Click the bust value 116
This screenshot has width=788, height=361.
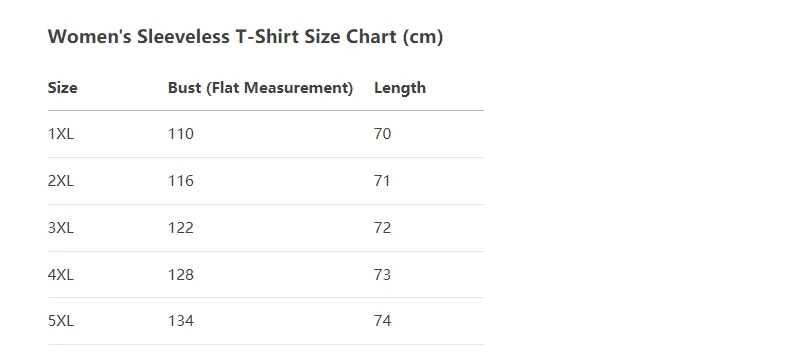point(180,180)
